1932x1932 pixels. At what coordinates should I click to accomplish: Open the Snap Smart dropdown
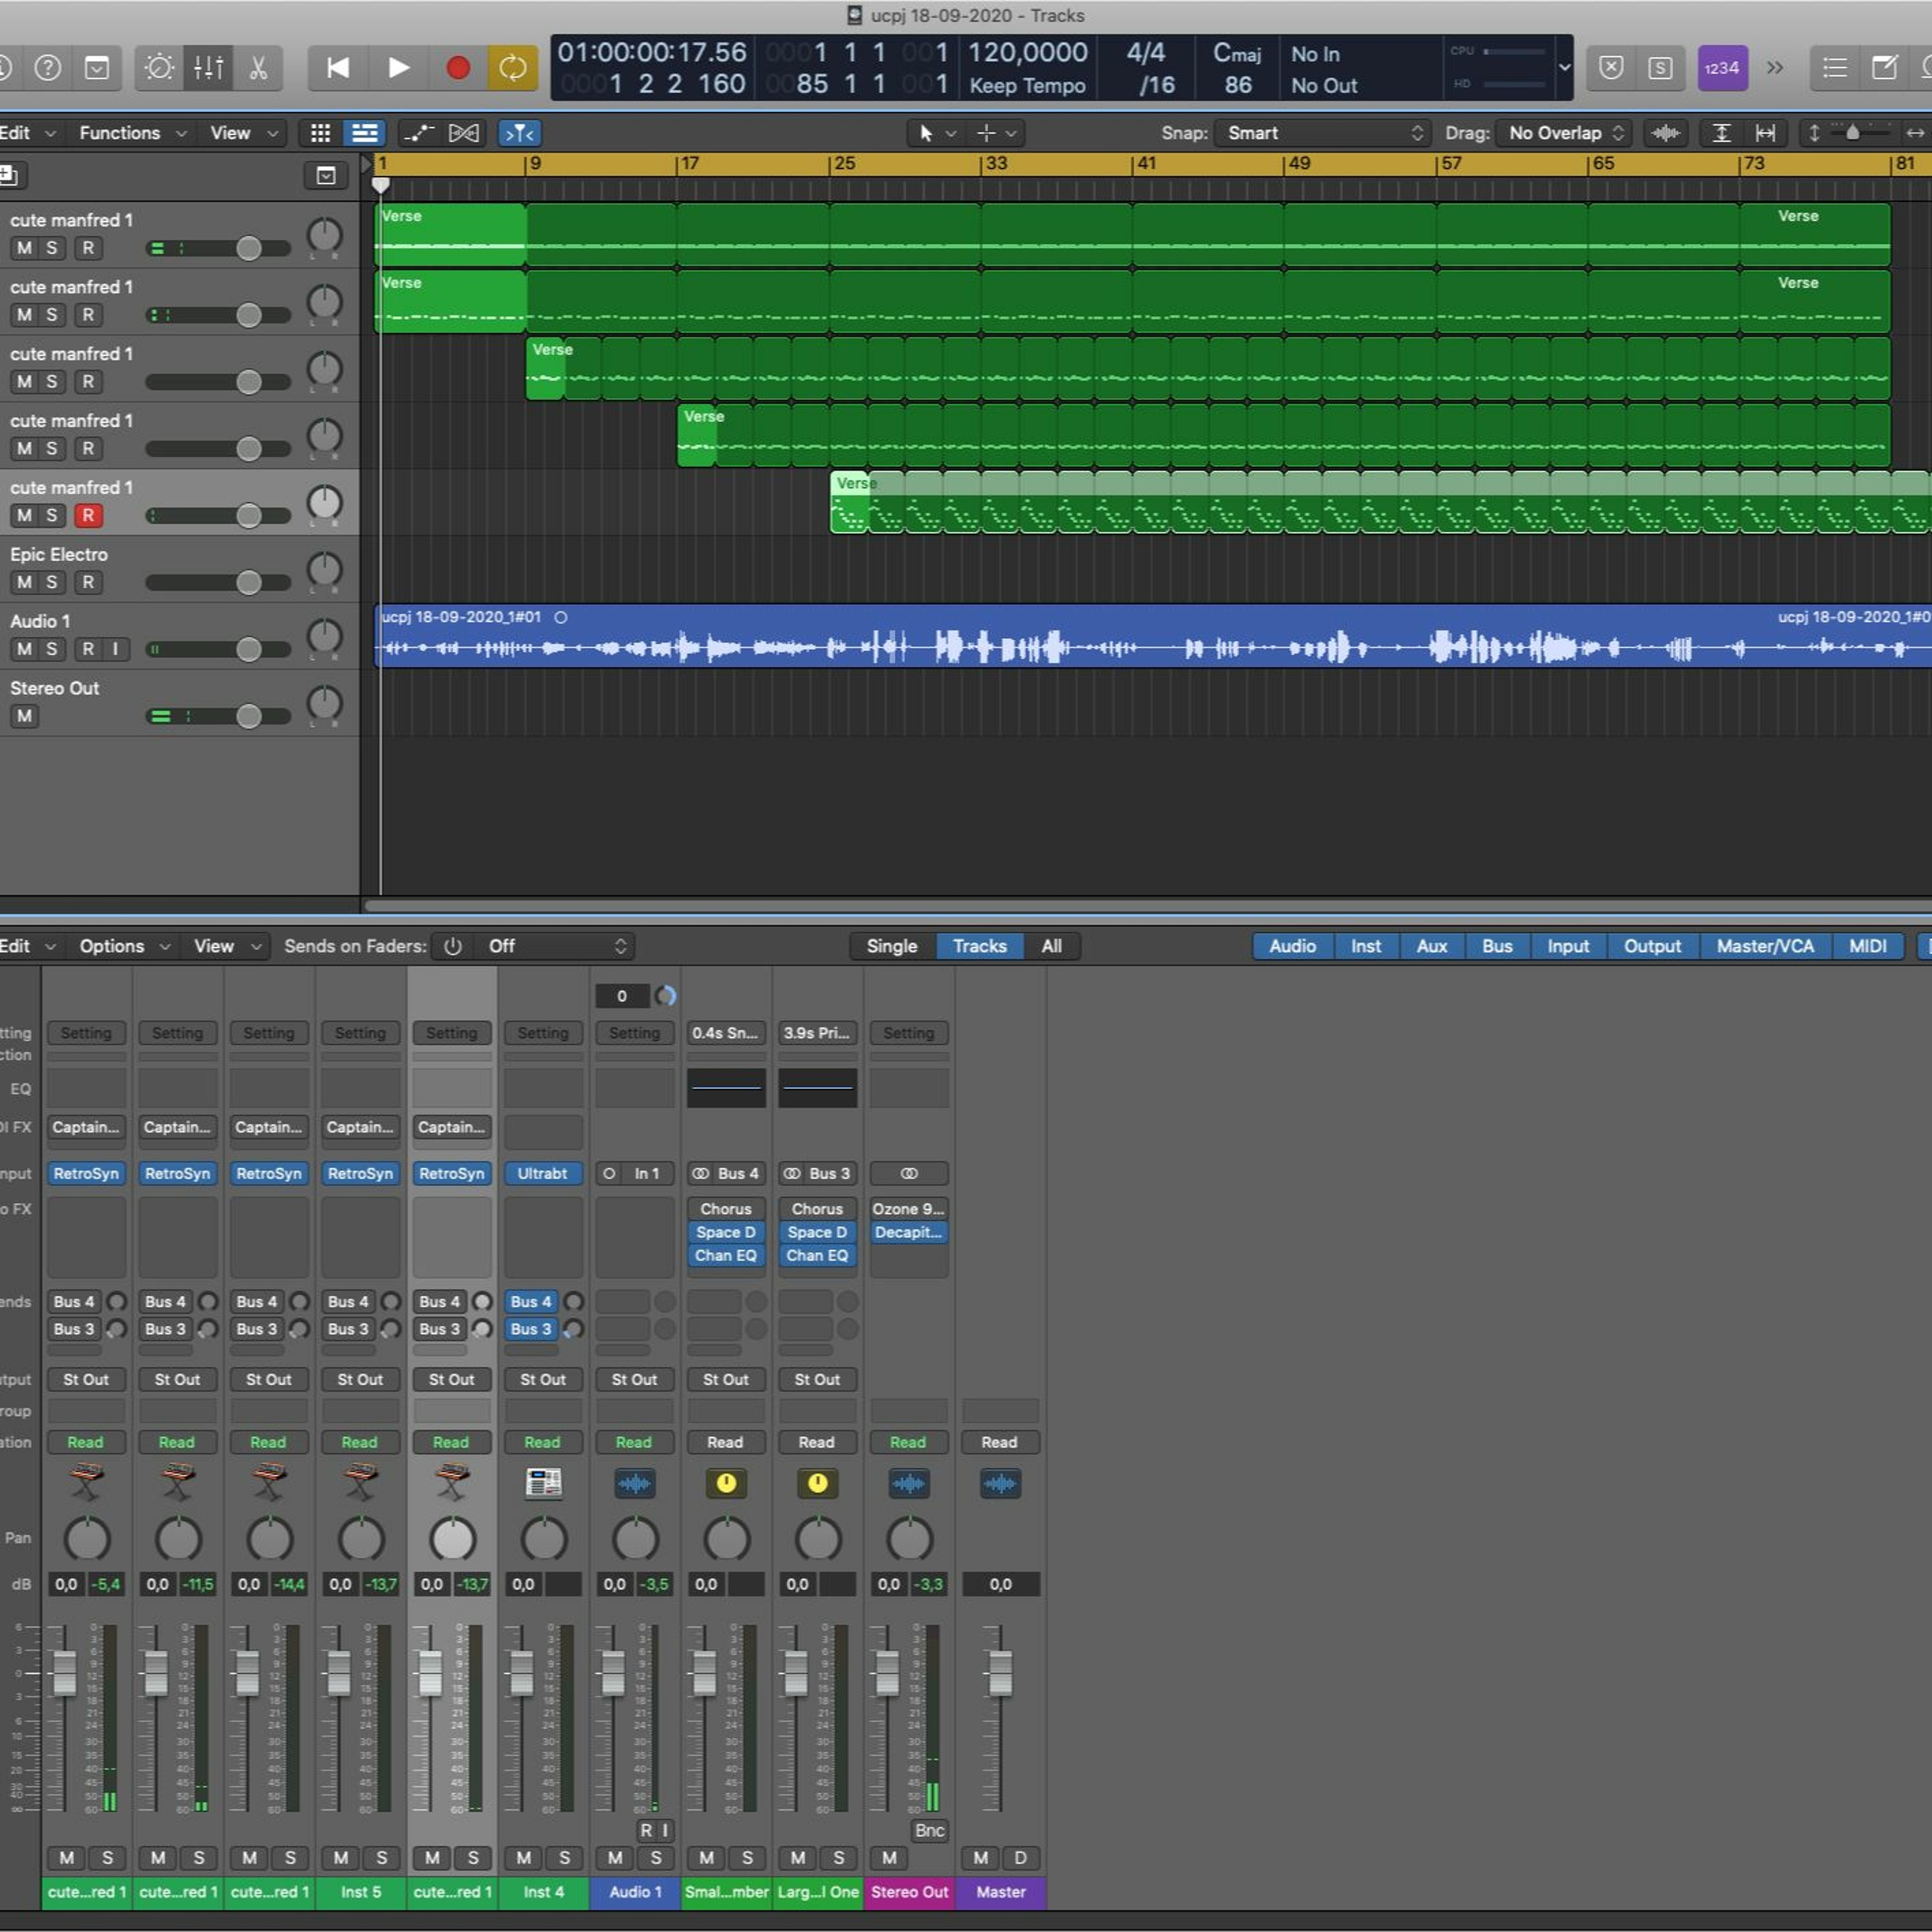click(x=1323, y=133)
